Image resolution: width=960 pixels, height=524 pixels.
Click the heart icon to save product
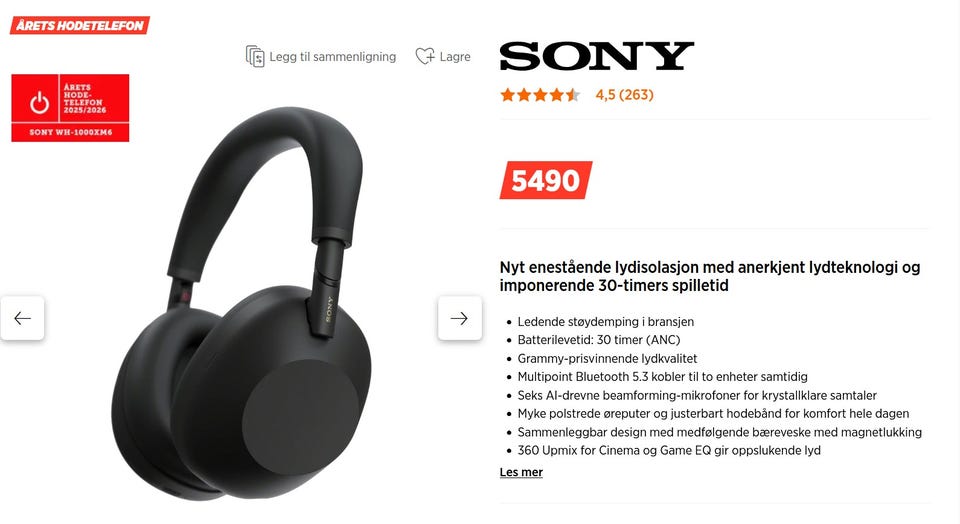pyautogui.click(x=425, y=56)
